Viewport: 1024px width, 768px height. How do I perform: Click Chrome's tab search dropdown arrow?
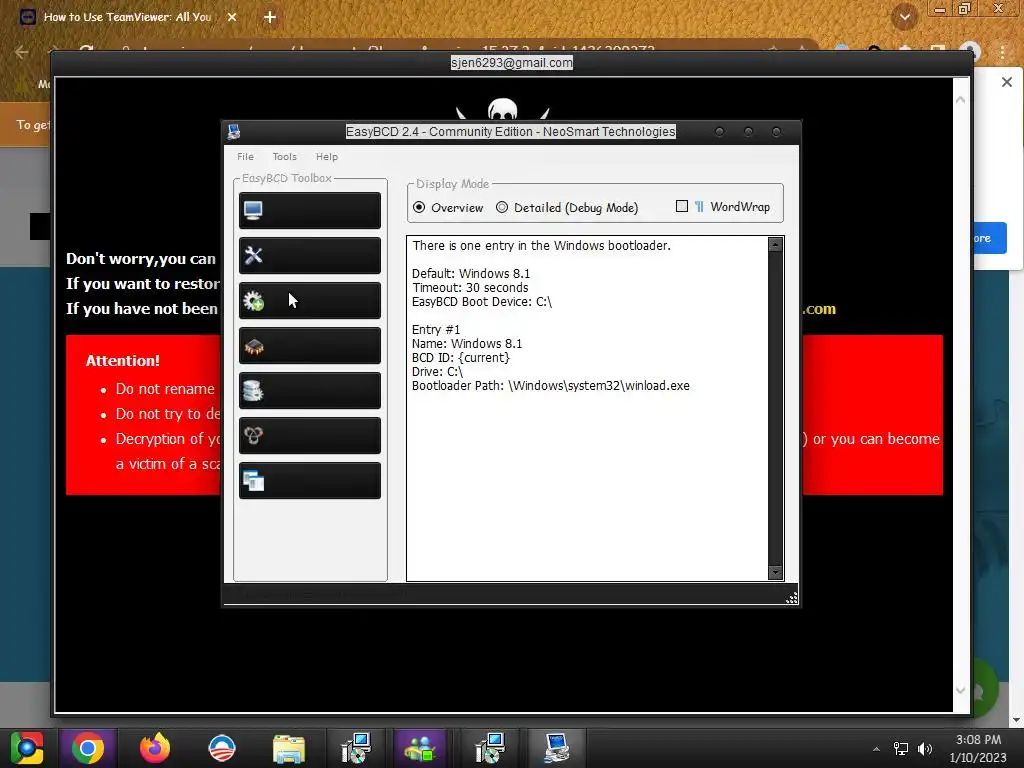904,17
